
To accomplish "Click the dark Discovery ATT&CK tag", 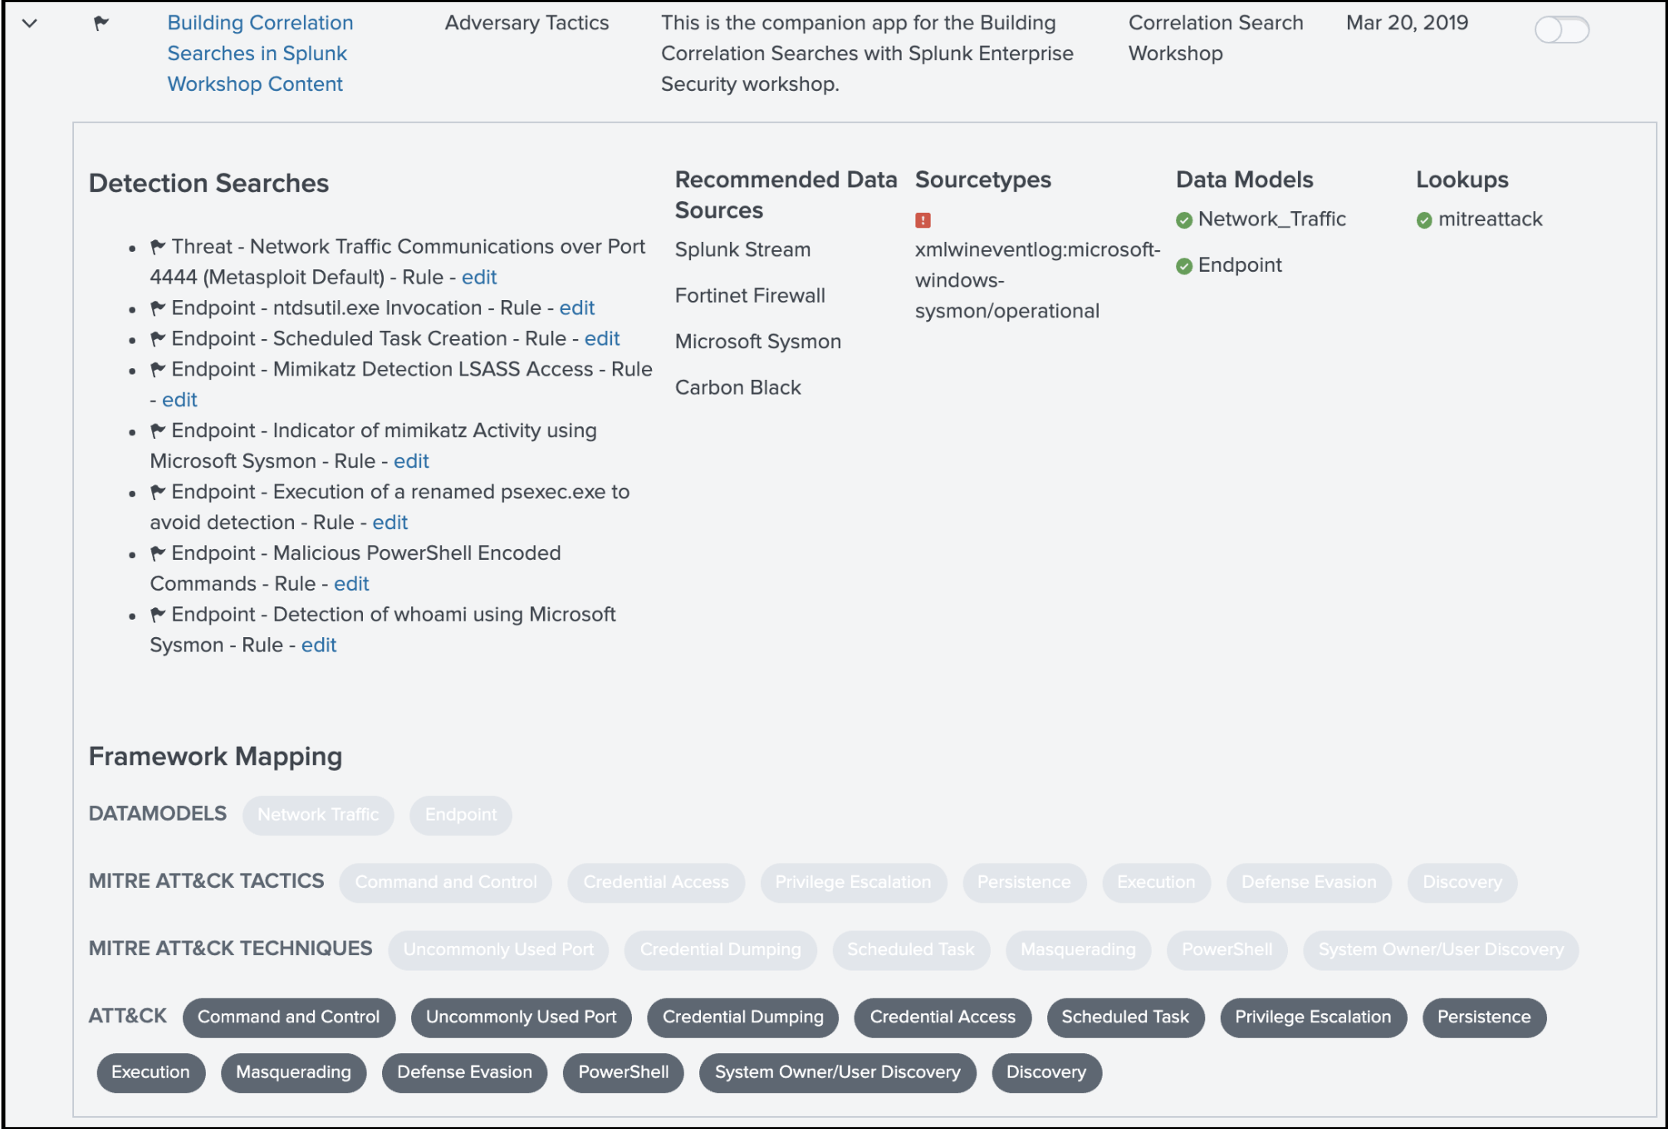I will click(1046, 1072).
